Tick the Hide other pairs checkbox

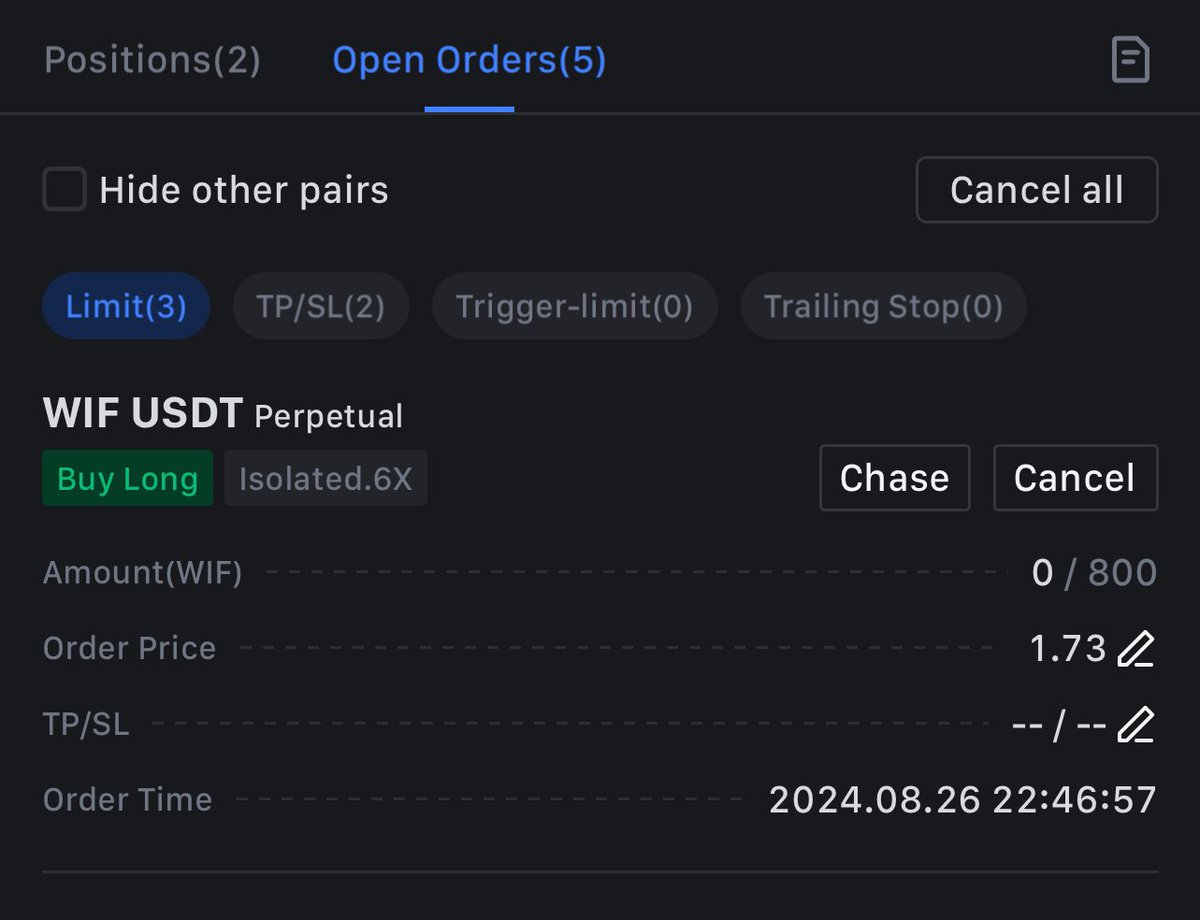pyautogui.click(x=64, y=189)
